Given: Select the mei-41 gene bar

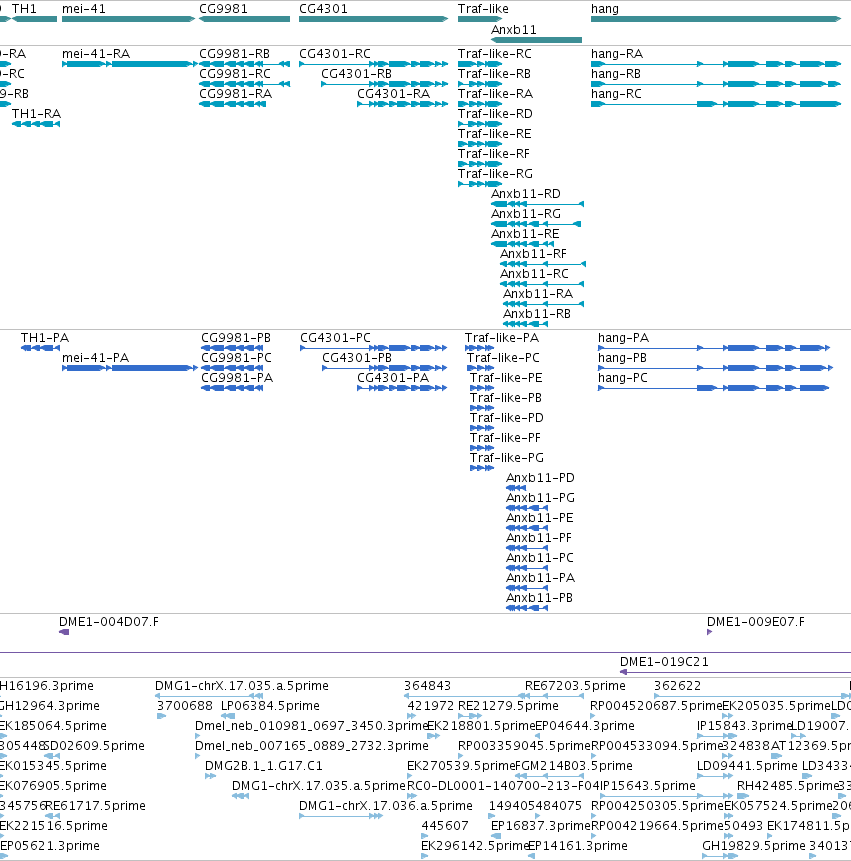Looking at the screenshot, I should click(x=128, y=19).
